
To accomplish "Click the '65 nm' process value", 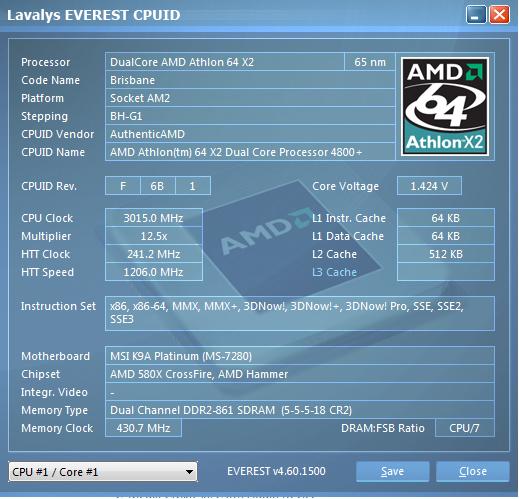I will [370, 62].
